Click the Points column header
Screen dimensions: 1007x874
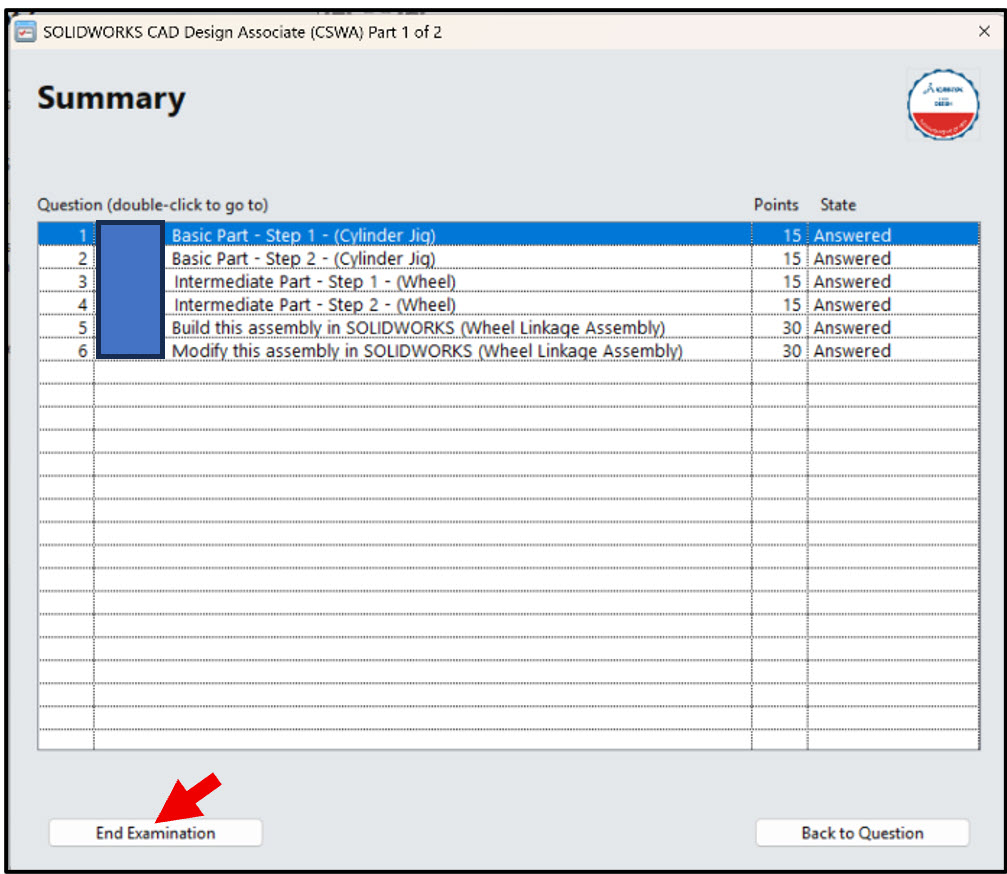775,205
